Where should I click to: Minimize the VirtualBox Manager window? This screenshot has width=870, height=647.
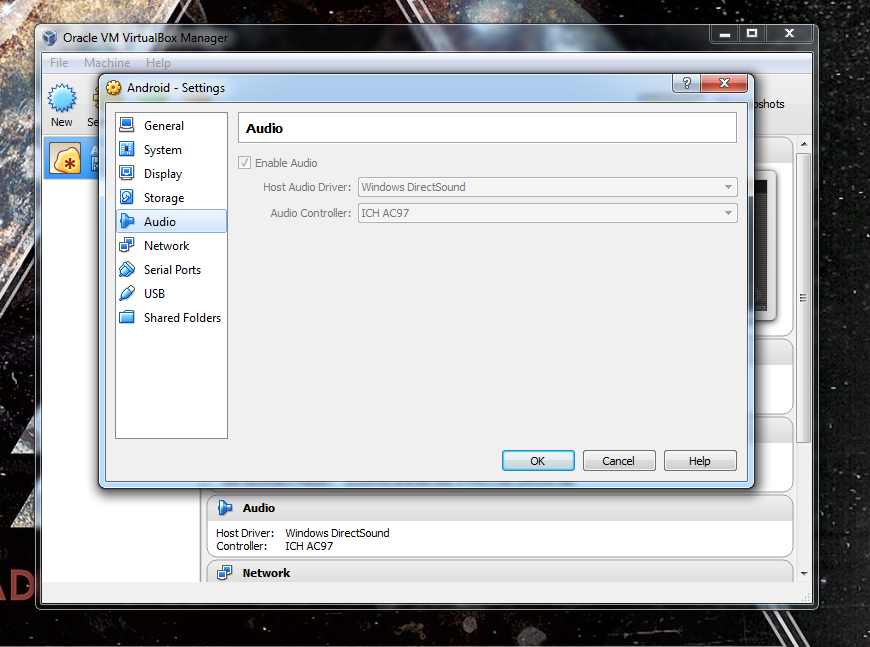point(725,33)
